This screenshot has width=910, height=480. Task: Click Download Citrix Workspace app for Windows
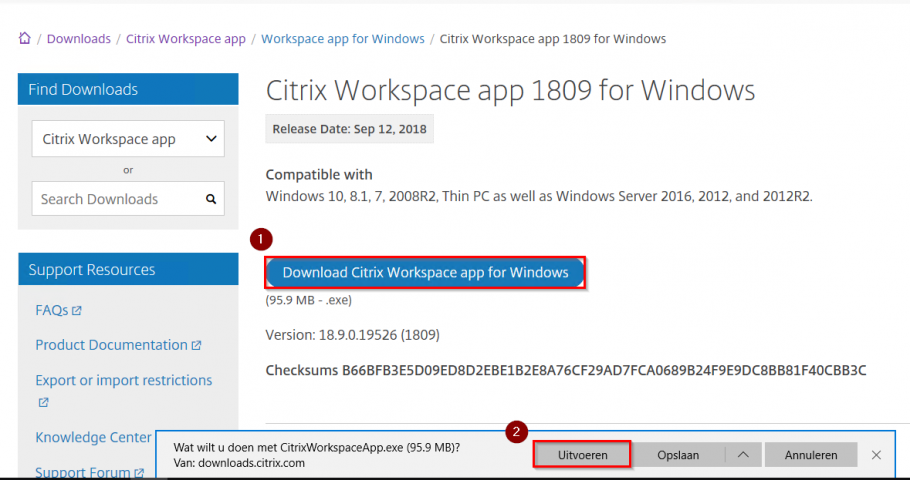click(x=425, y=272)
